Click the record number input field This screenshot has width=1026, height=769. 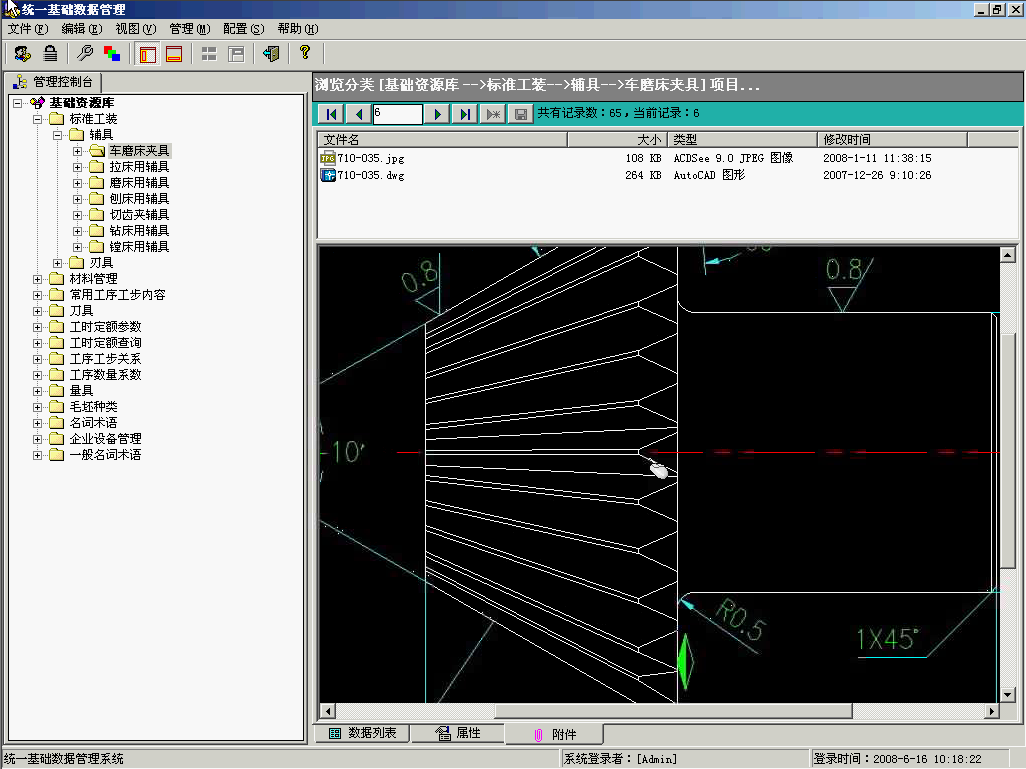coord(397,114)
